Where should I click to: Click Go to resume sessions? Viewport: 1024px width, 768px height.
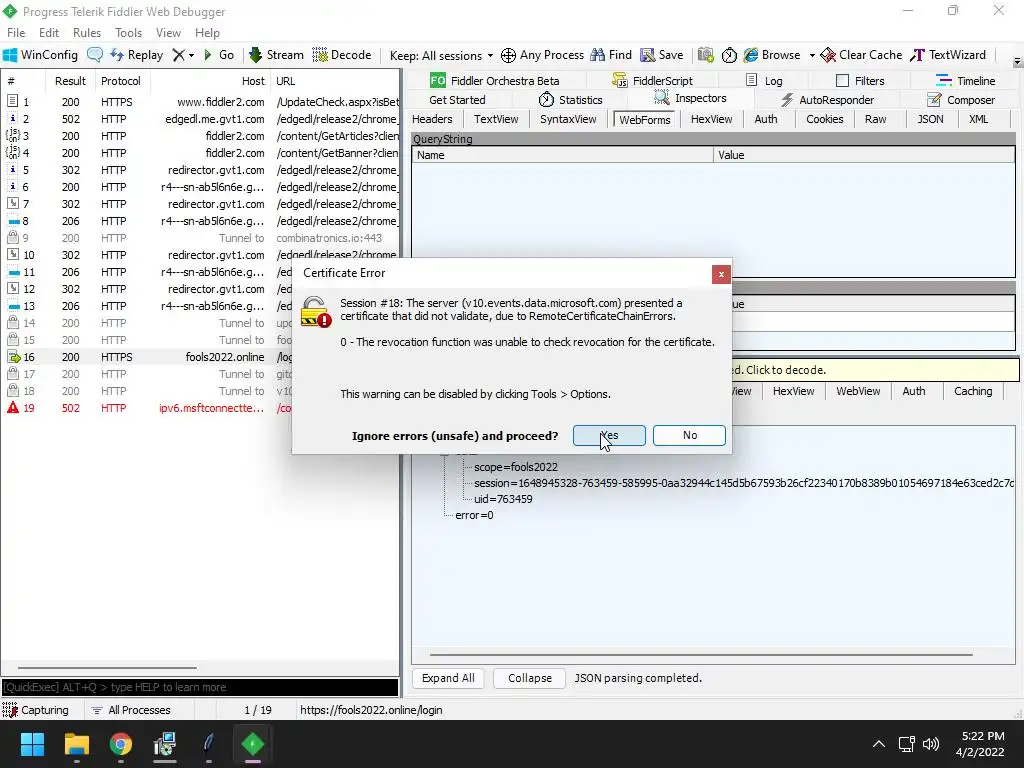219,55
